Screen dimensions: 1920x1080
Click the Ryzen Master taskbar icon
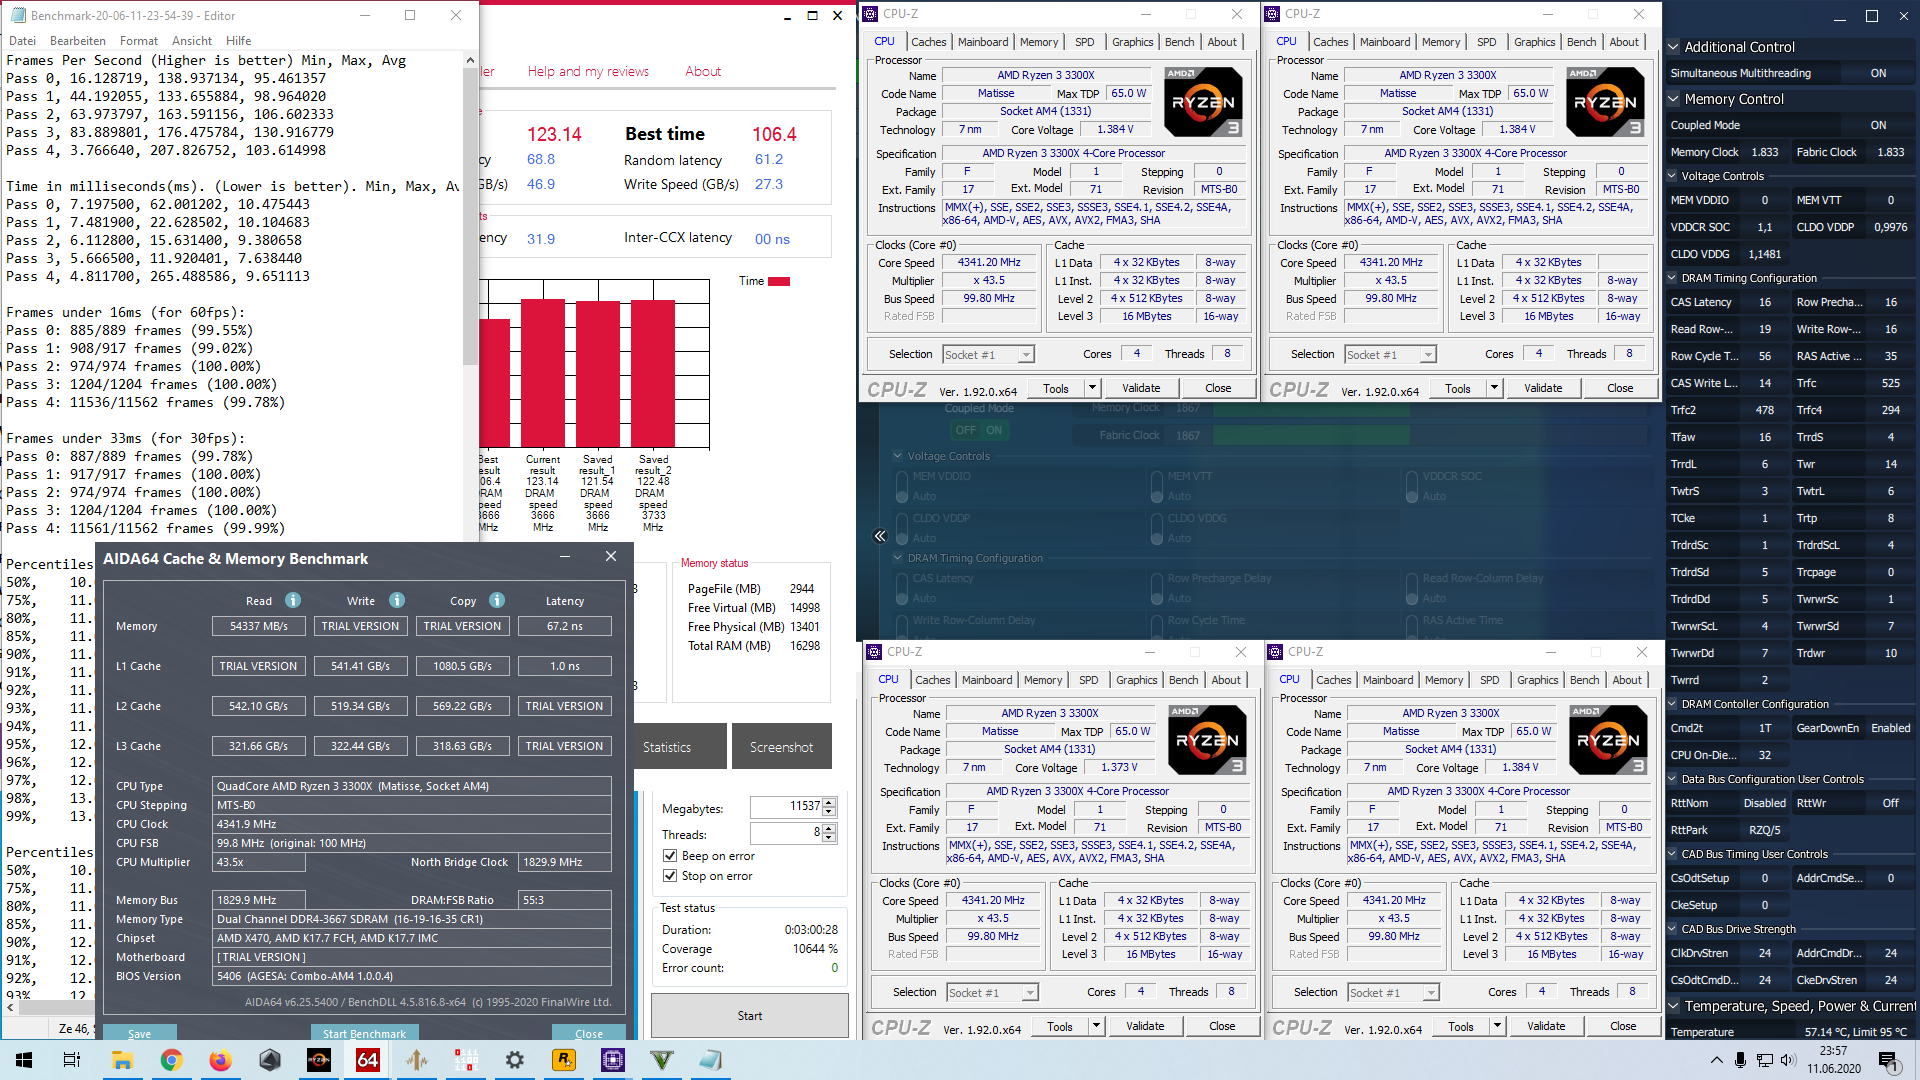point(319,1060)
